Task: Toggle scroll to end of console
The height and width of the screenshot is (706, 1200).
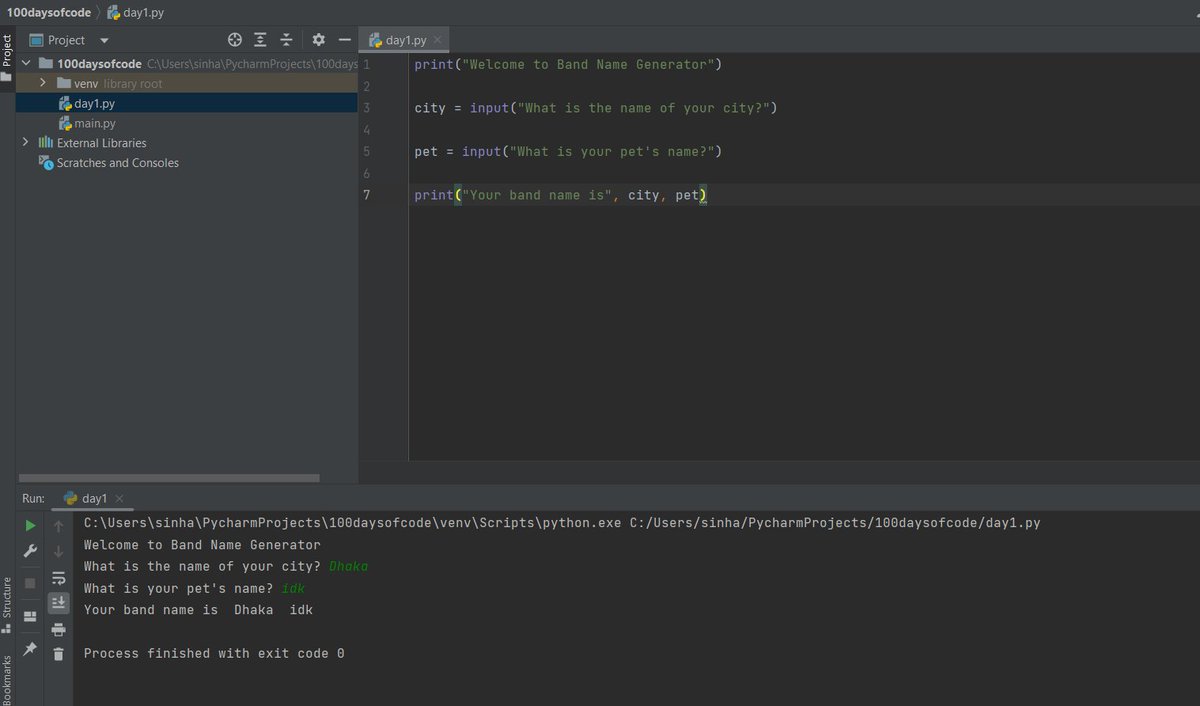Action: [x=59, y=602]
